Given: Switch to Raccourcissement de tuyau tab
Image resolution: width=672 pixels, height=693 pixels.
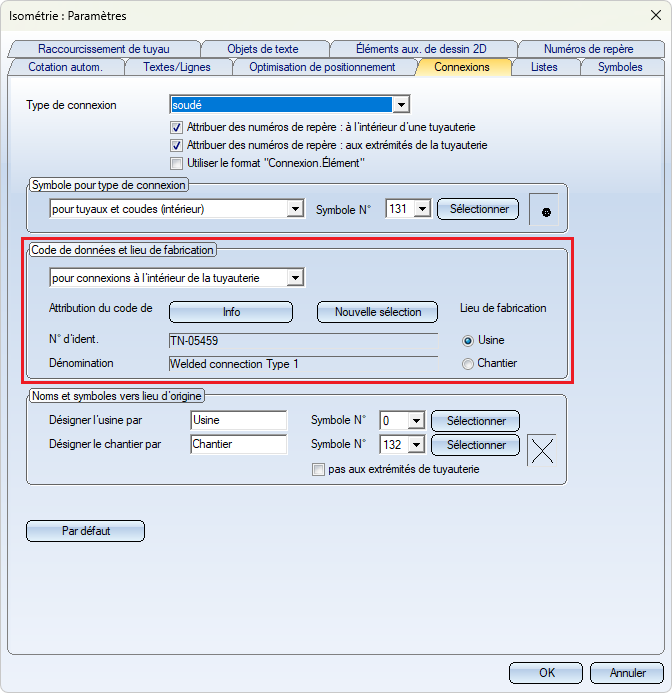Looking at the screenshot, I should tap(104, 49).
